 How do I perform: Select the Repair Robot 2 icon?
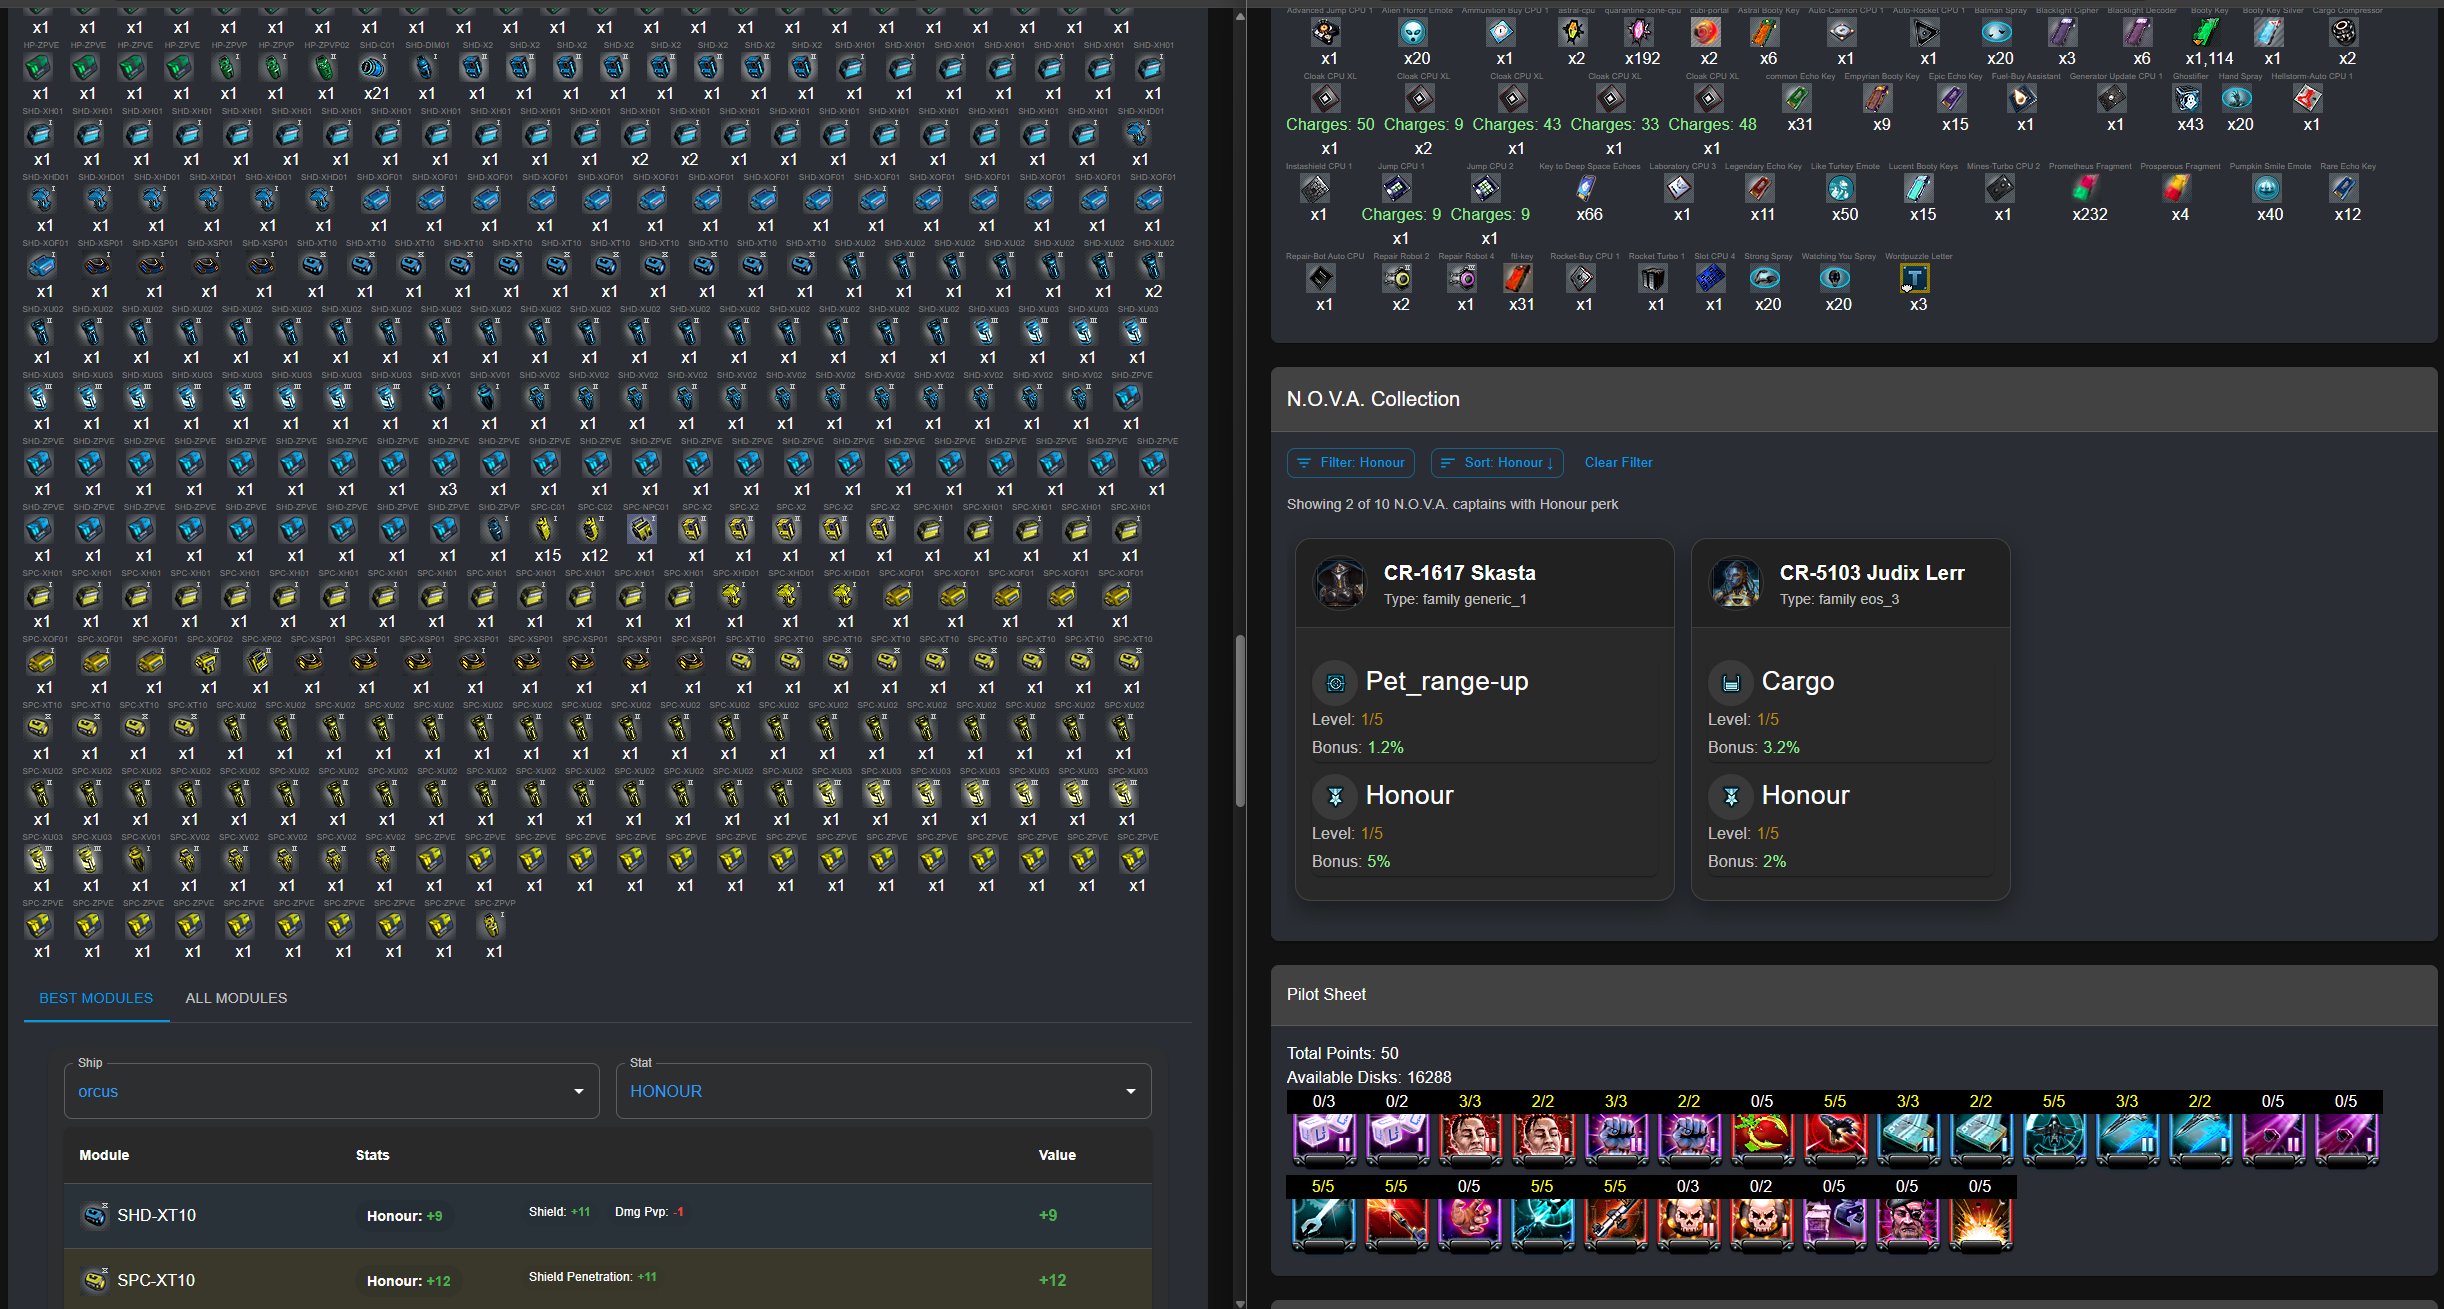[x=1398, y=278]
